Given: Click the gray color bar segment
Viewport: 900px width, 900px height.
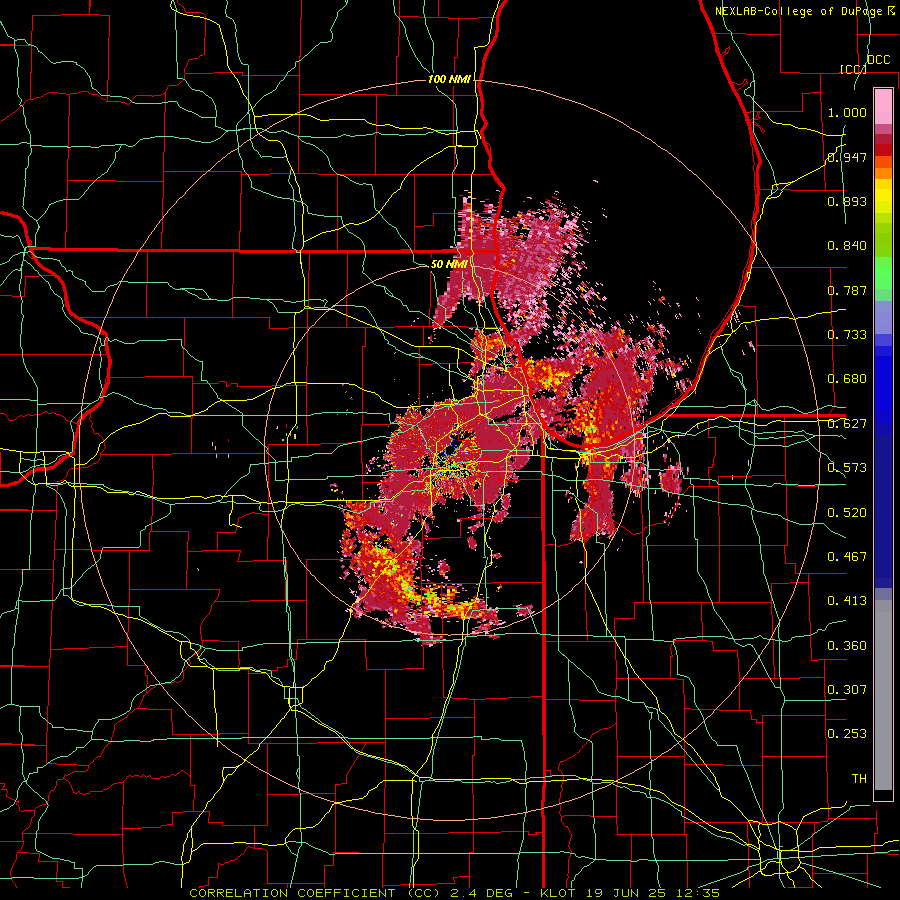Looking at the screenshot, I should (x=883, y=695).
